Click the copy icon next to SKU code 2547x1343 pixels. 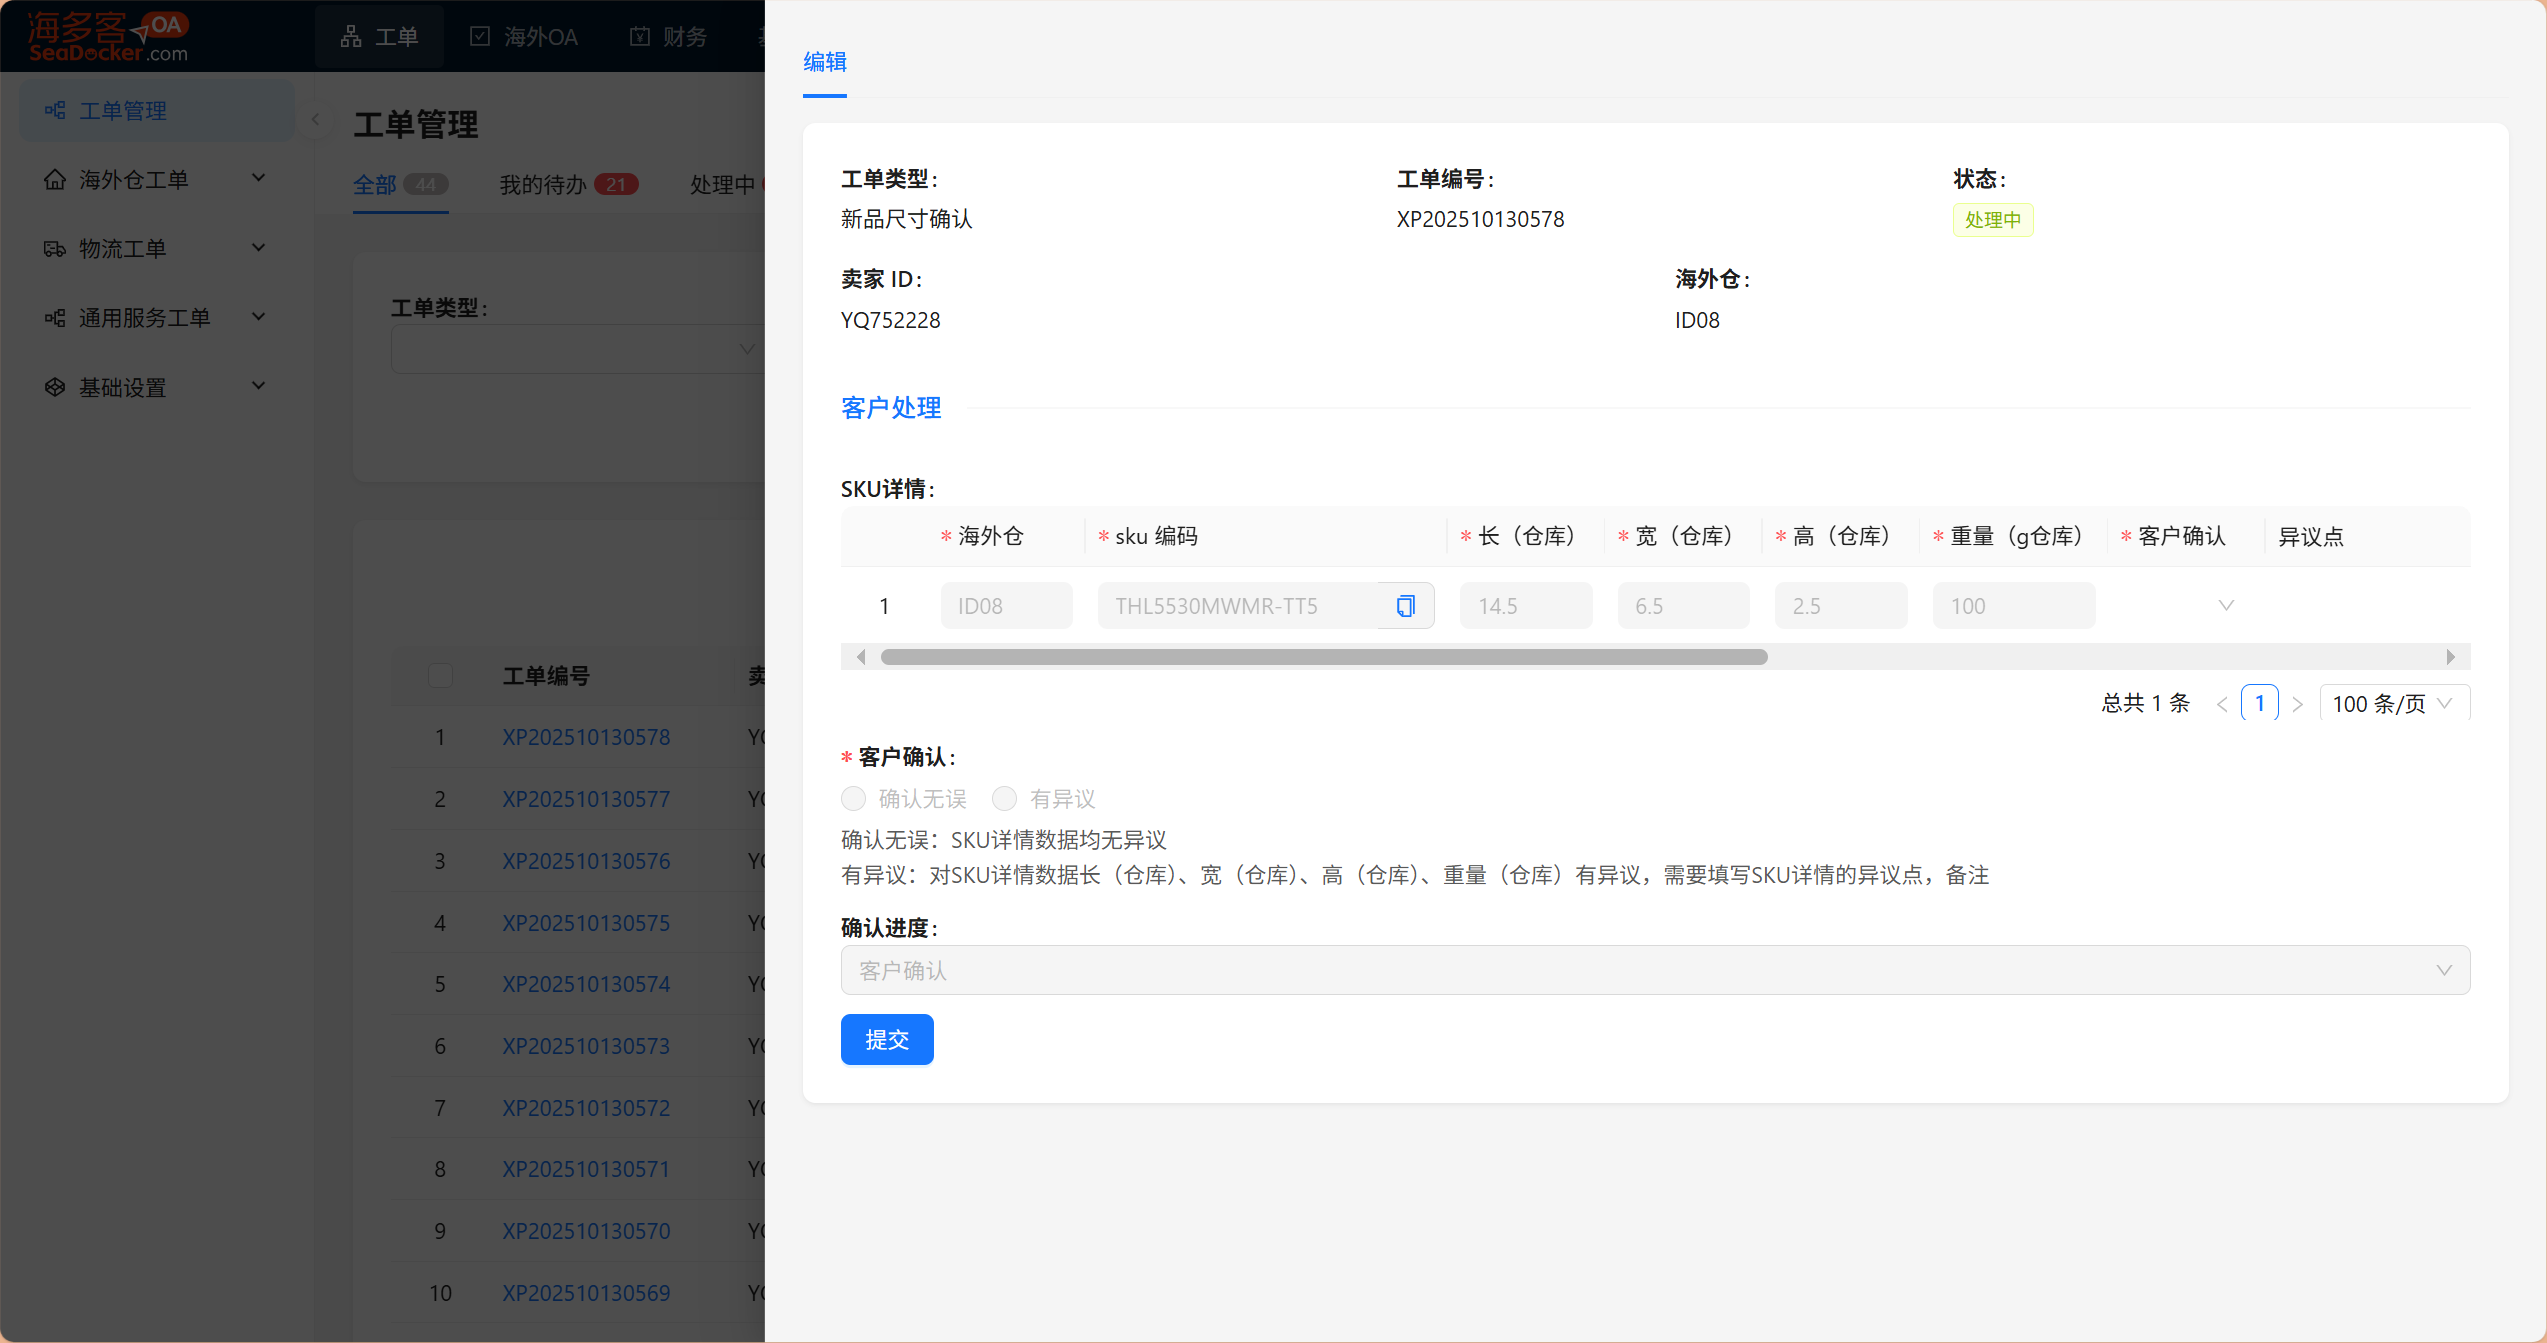[1405, 606]
